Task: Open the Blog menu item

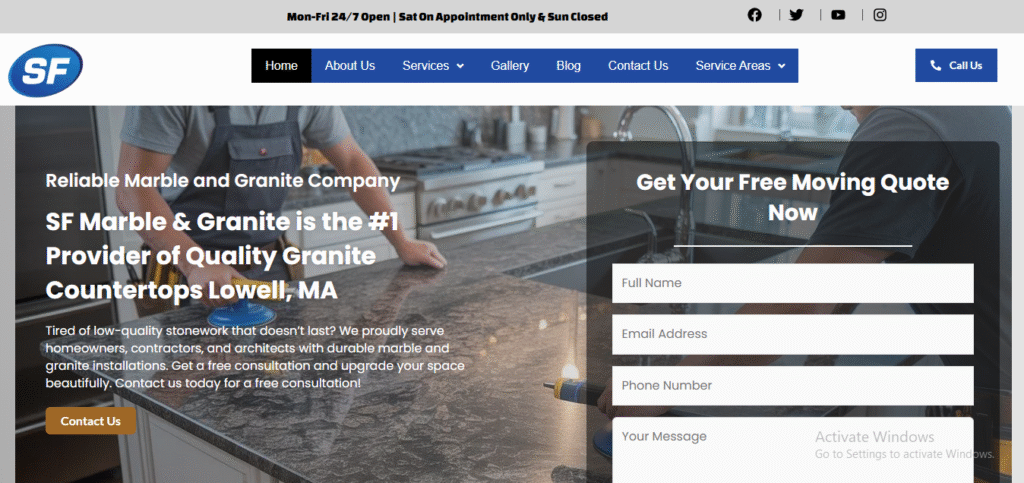Action: pos(568,66)
